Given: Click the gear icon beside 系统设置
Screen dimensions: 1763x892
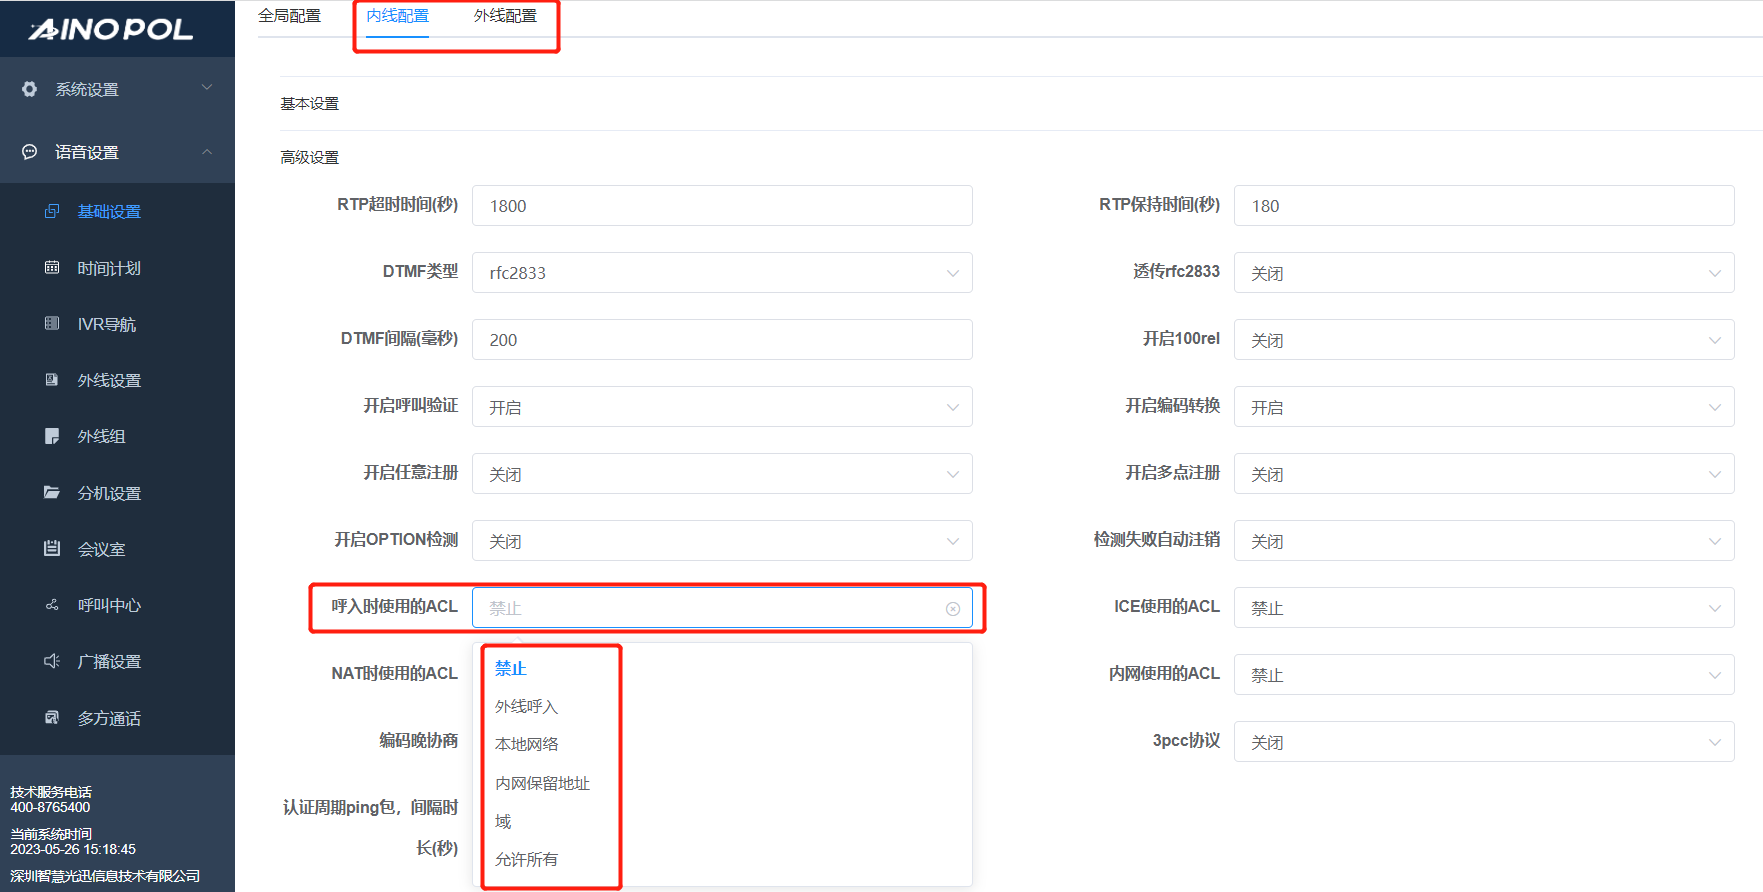Looking at the screenshot, I should coord(30,89).
